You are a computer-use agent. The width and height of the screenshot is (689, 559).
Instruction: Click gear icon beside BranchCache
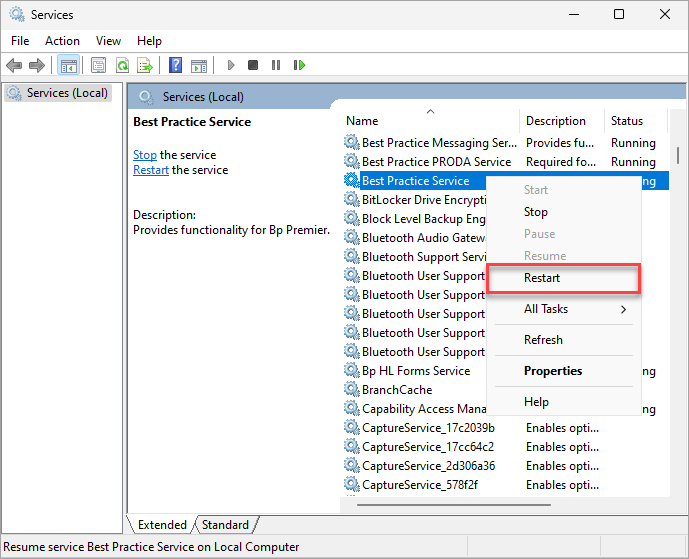[352, 389]
